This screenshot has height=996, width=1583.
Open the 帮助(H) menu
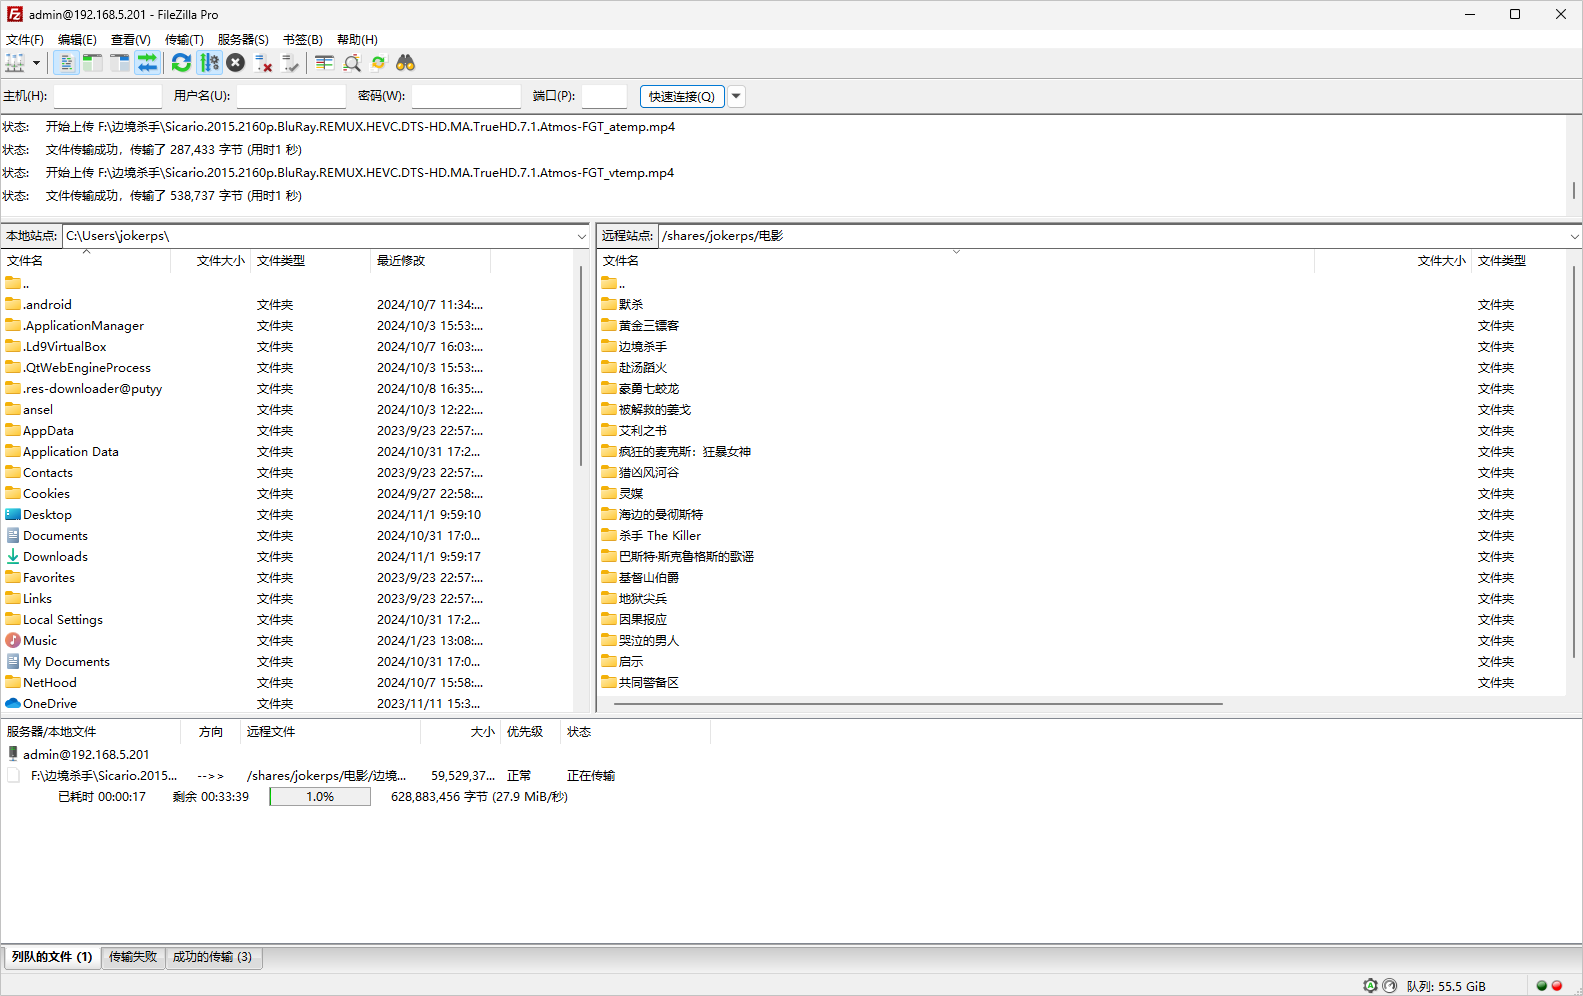[357, 40]
